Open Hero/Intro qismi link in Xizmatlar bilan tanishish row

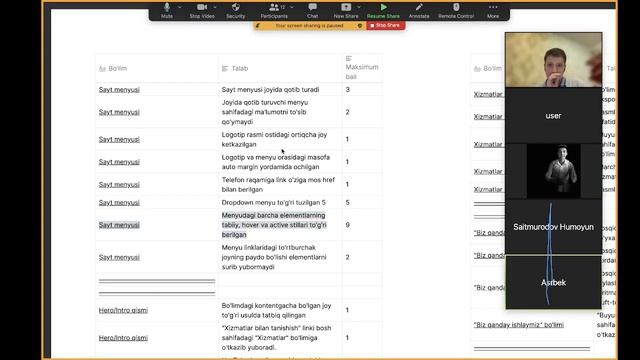pos(123,338)
